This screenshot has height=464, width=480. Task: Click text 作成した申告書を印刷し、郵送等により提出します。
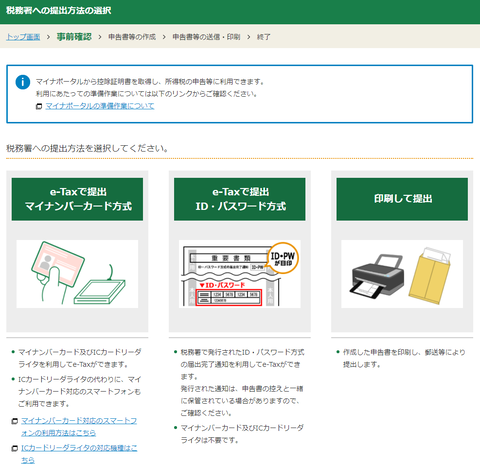click(x=404, y=358)
